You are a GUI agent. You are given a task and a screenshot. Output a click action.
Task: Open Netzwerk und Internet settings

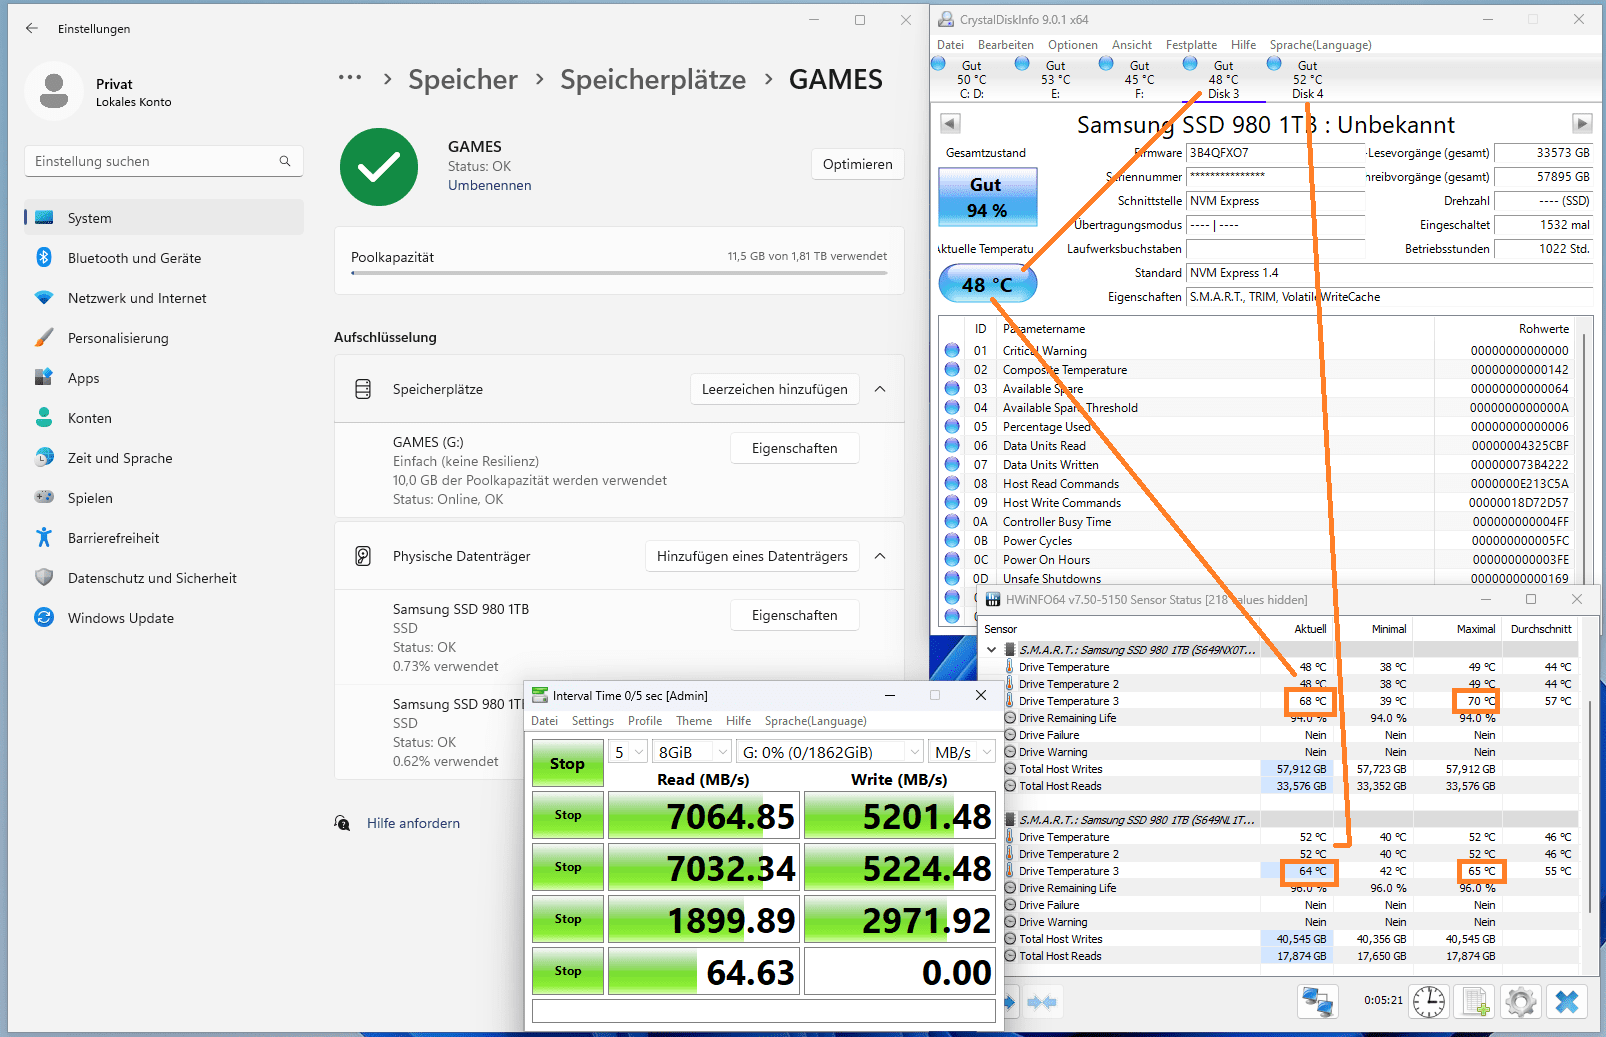[x=164, y=298]
